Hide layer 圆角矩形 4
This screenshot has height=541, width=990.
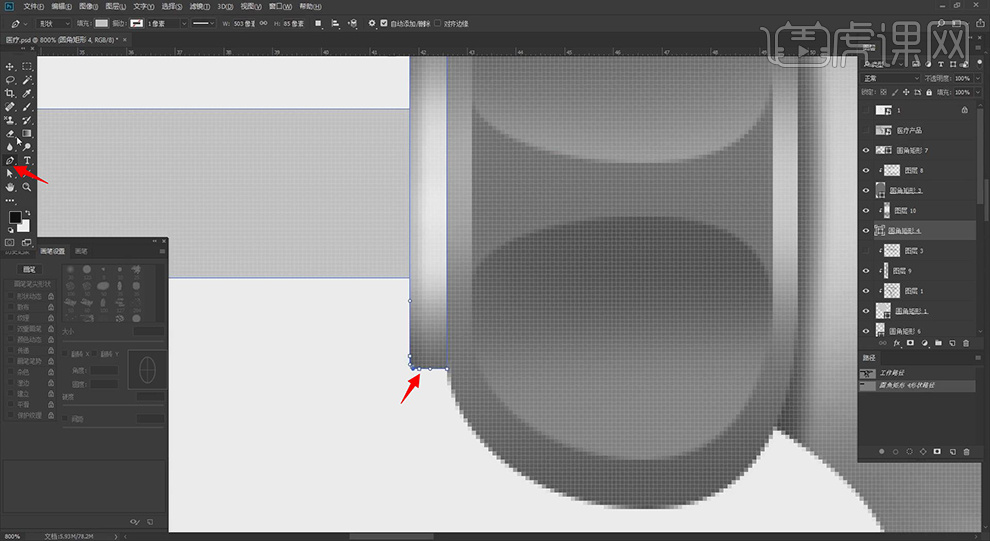(x=866, y=230)
